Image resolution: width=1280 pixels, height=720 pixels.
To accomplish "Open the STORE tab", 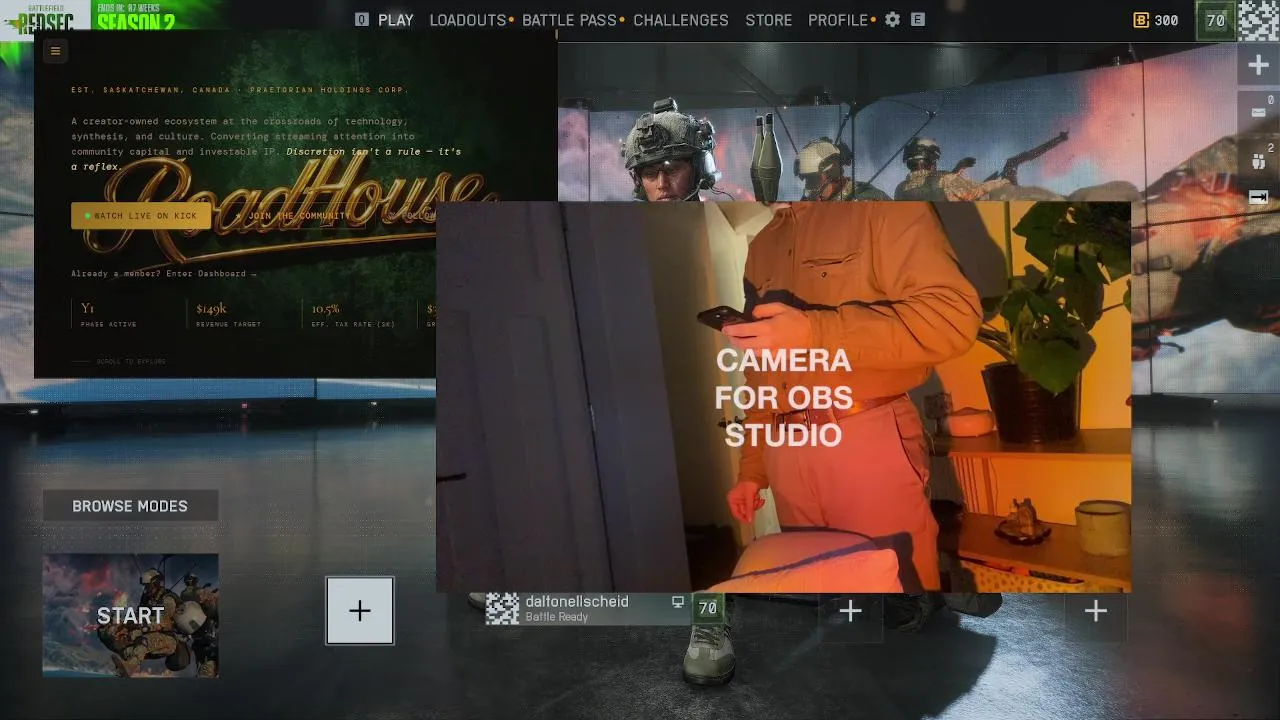I will (769, 20).
